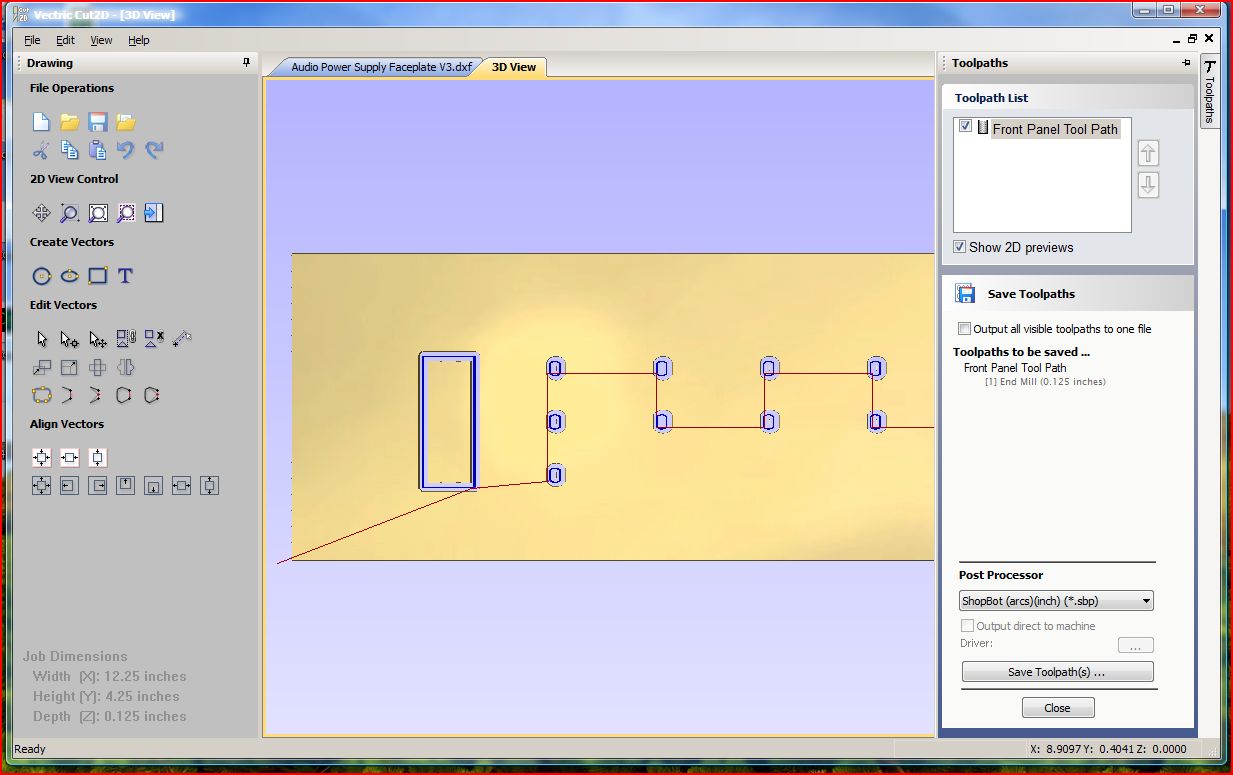Open the Edit menu

(65, 40)
